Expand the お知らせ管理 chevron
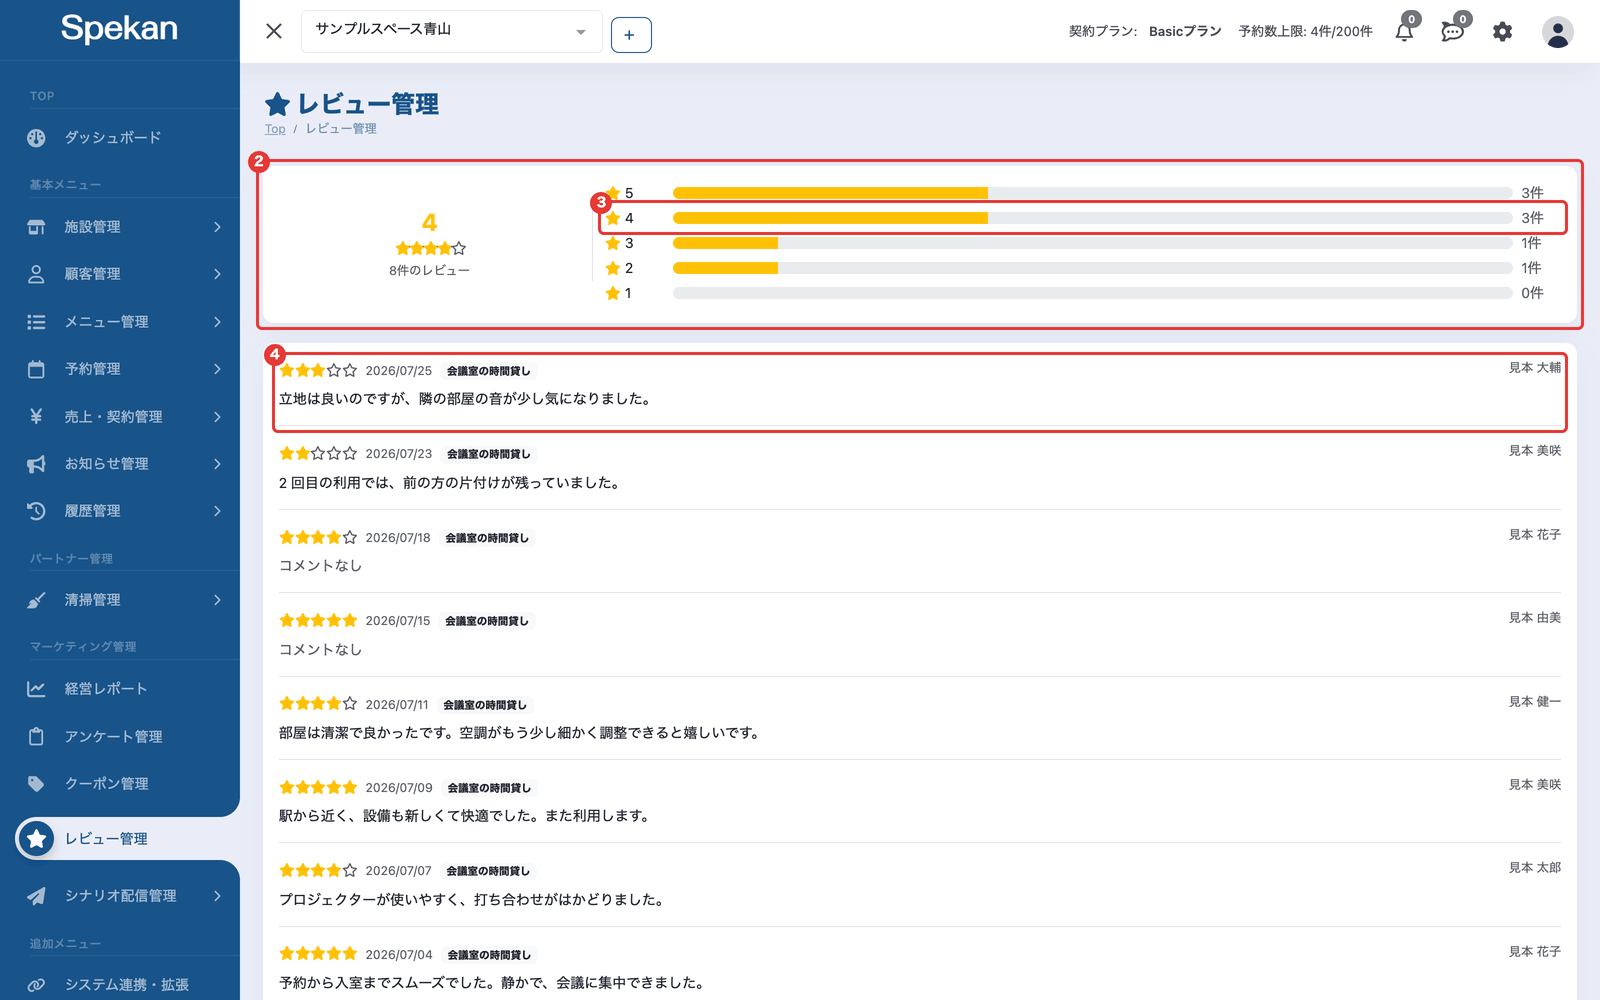This screenshot has height=1000, width=1600. coord(217,464)
